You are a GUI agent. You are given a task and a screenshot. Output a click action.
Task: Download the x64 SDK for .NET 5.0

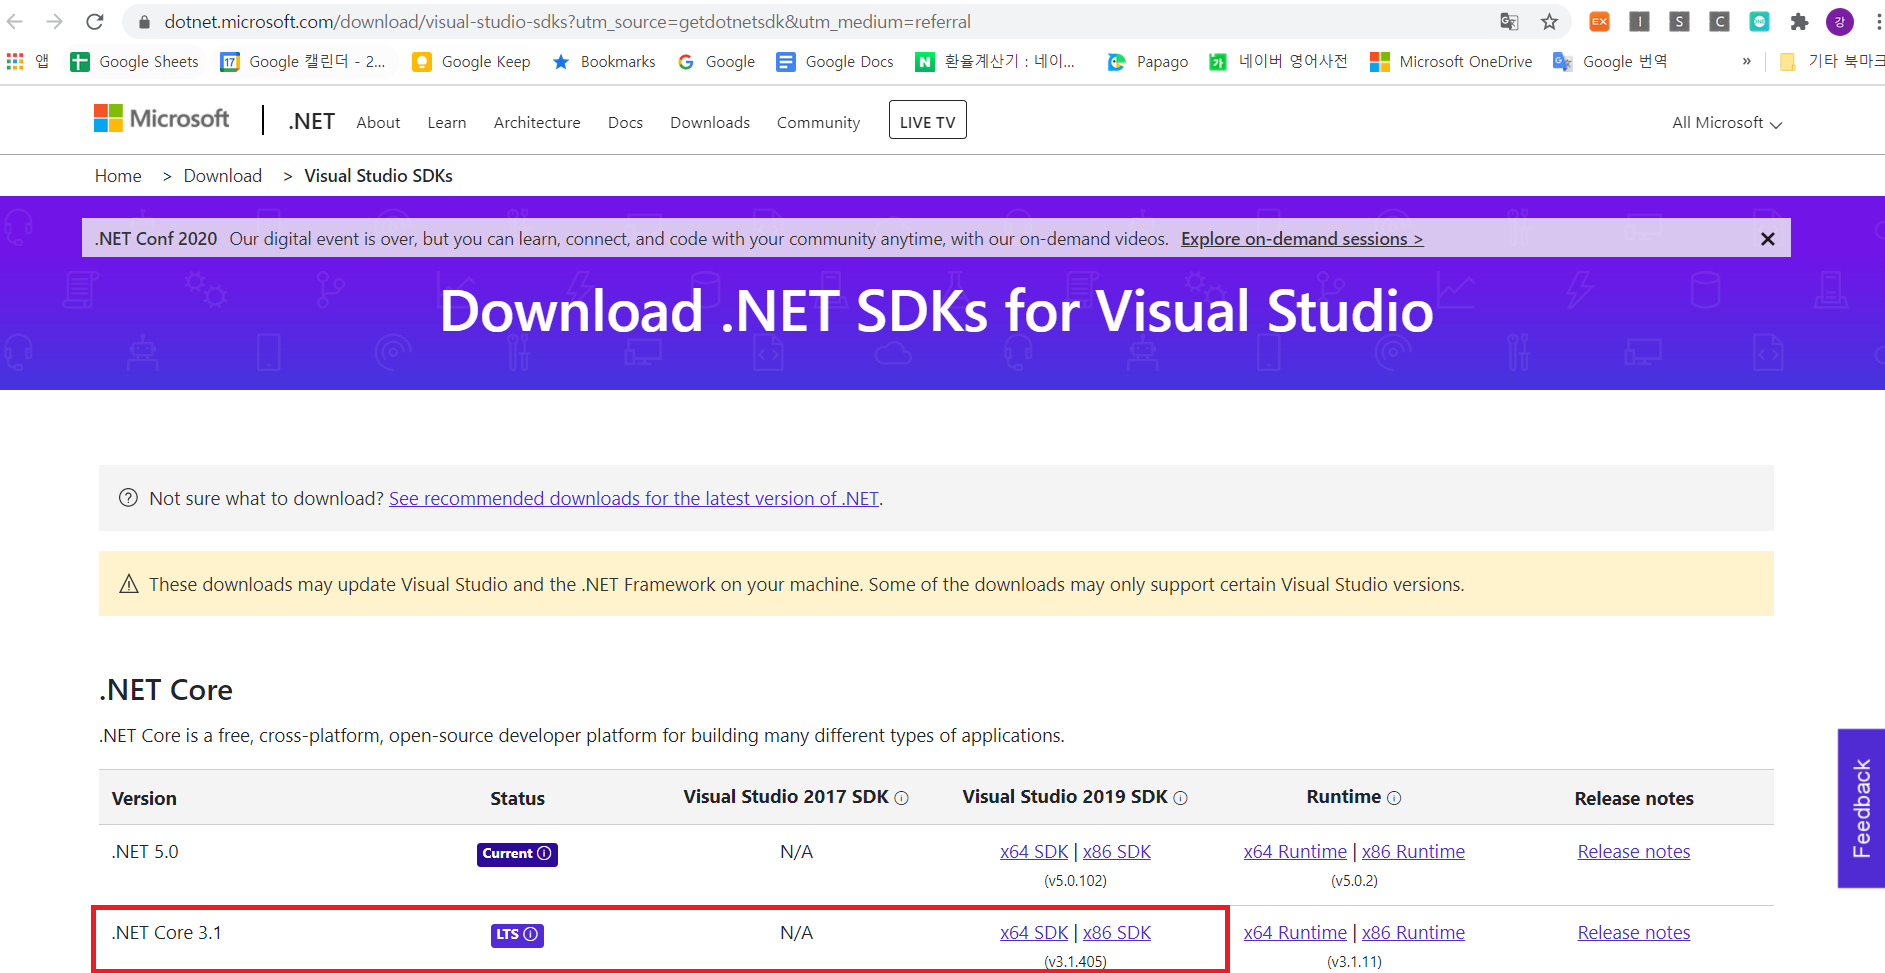point(1034,852)
